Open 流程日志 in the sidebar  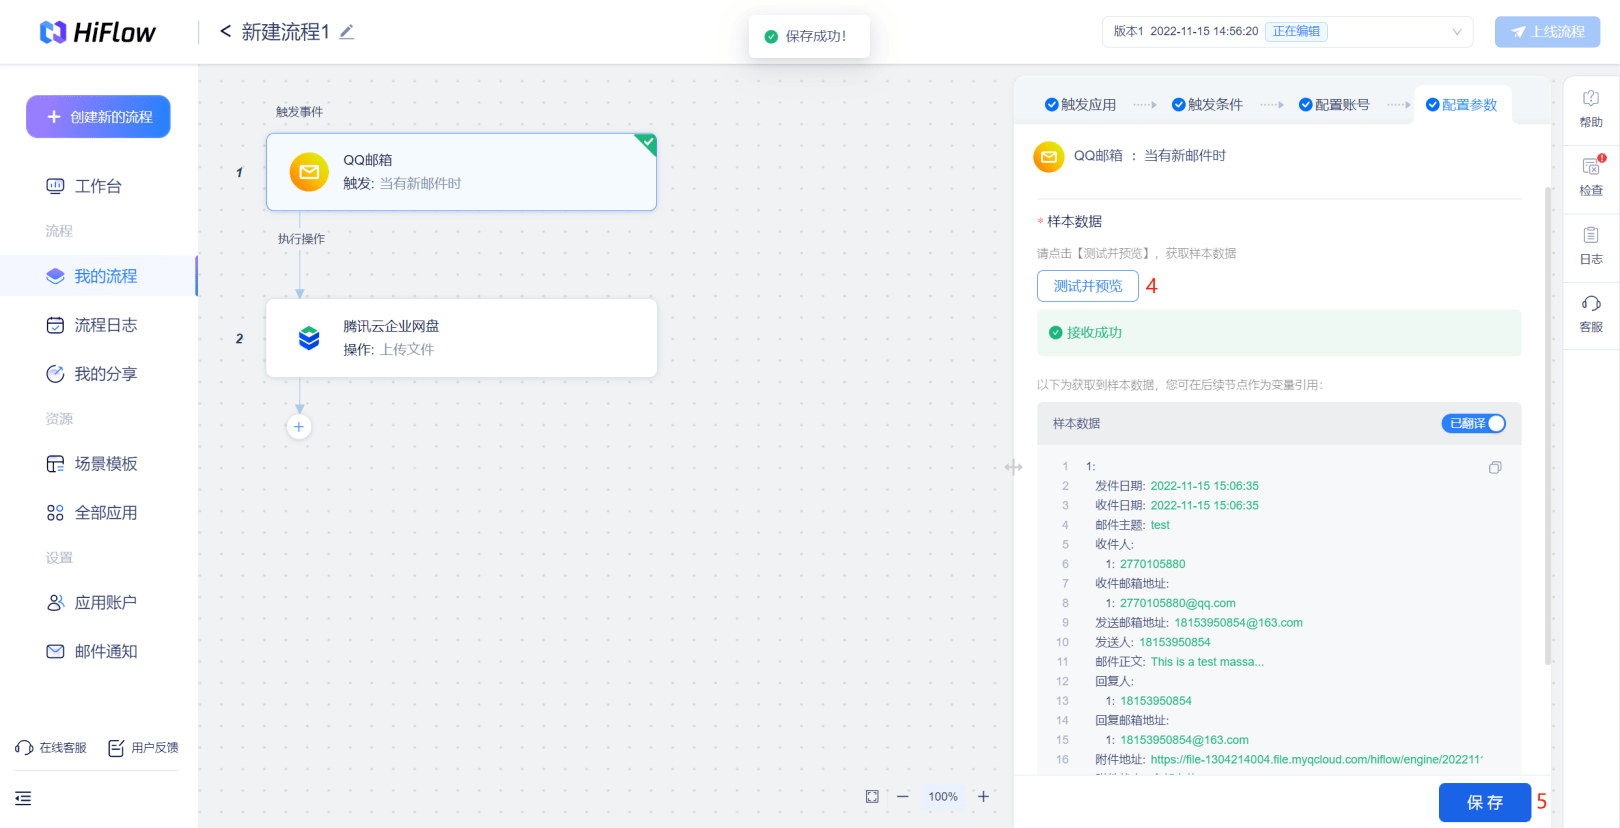point(98,325)
